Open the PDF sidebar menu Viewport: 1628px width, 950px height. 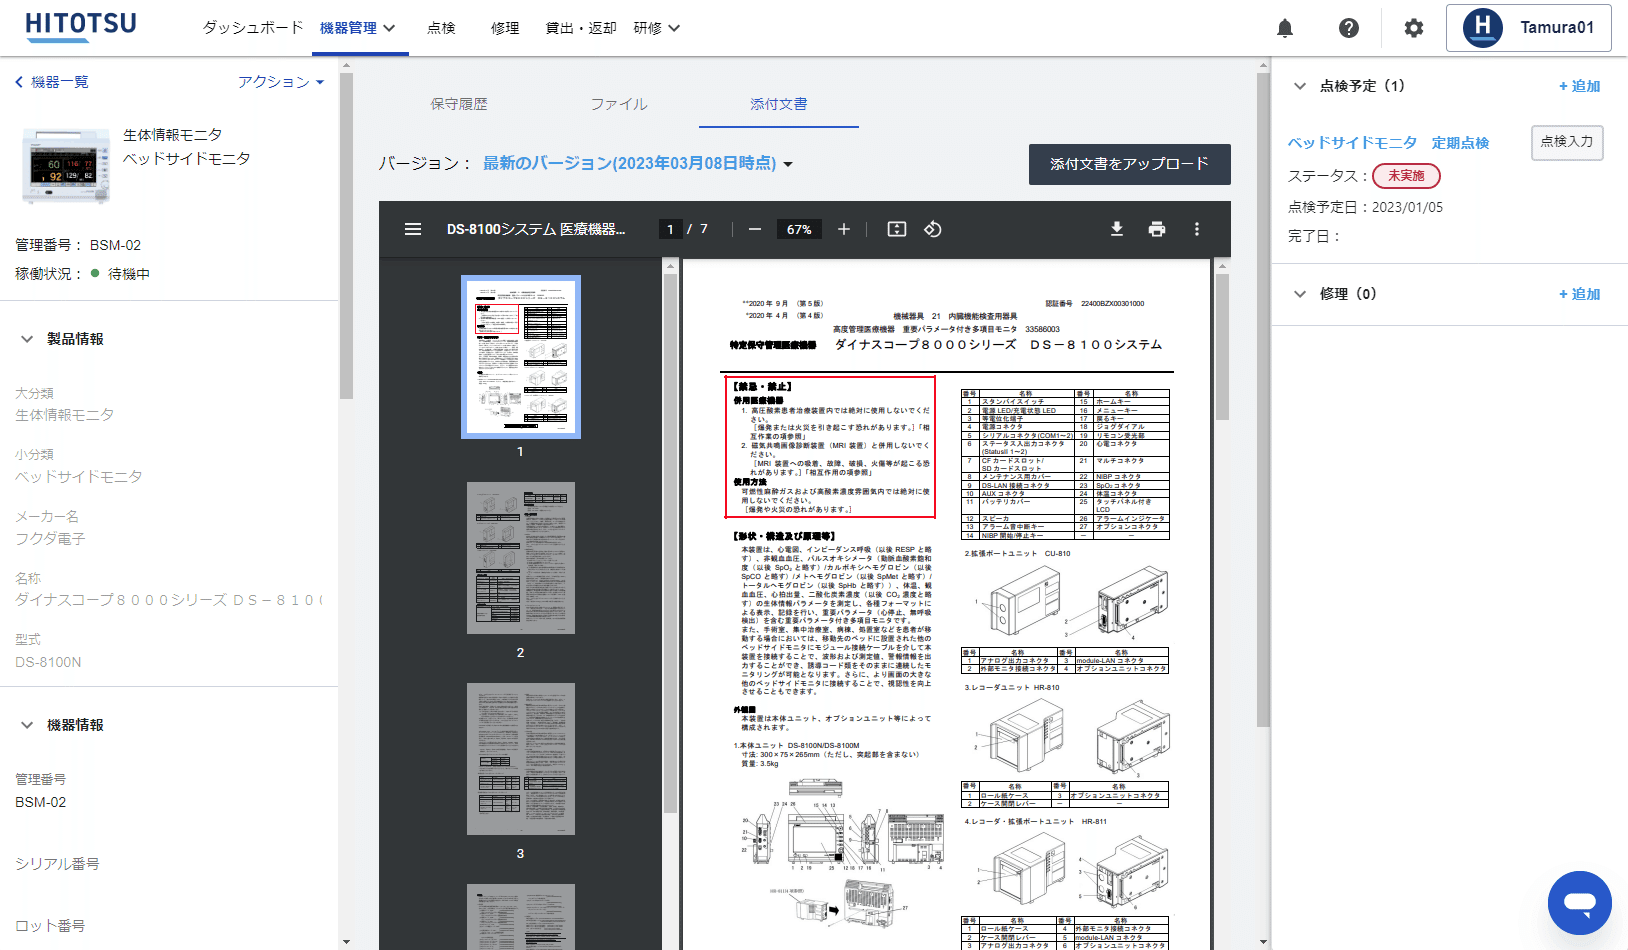click(x=413, y=229)
